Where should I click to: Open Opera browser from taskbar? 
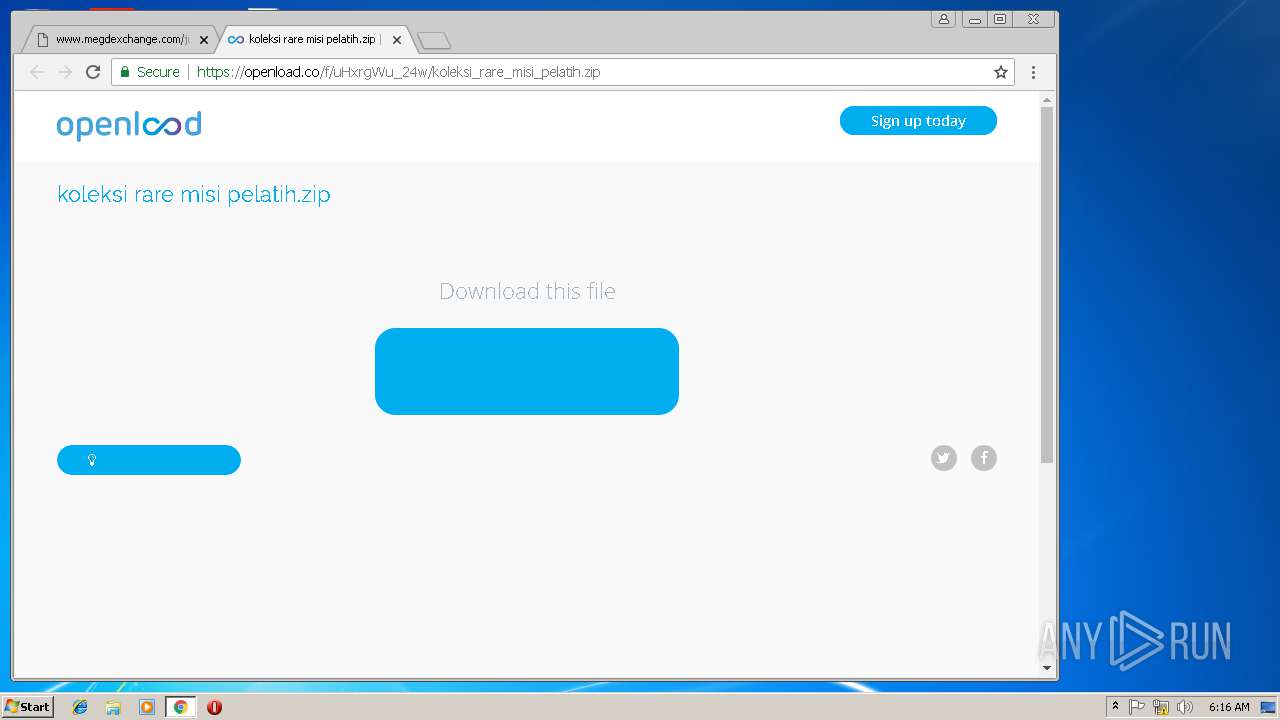pos(214,707)
